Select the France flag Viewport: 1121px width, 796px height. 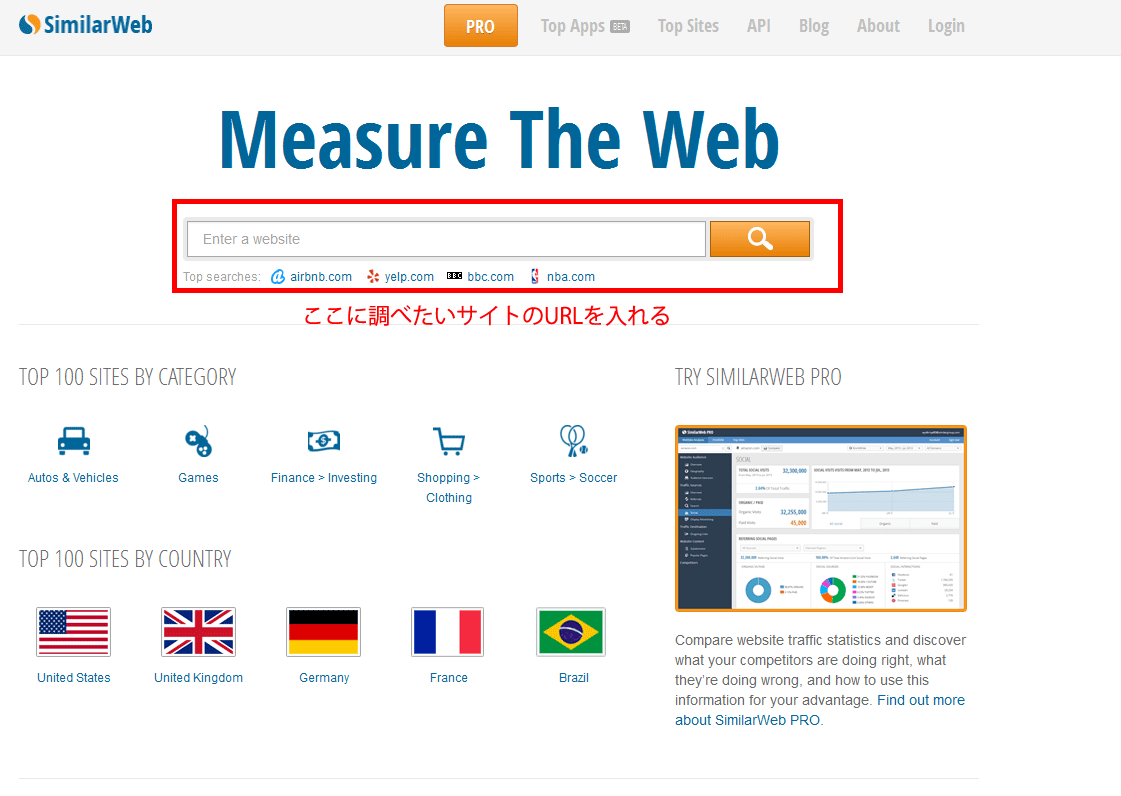(x=448, y=632)
